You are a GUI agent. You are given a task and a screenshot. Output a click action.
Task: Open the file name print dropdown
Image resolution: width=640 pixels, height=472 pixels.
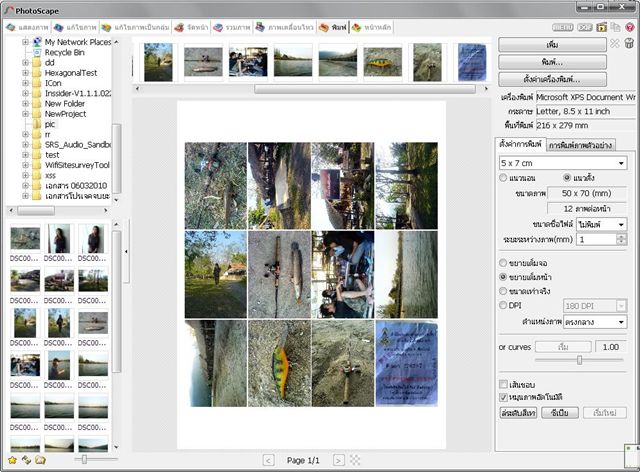(601, 225)
